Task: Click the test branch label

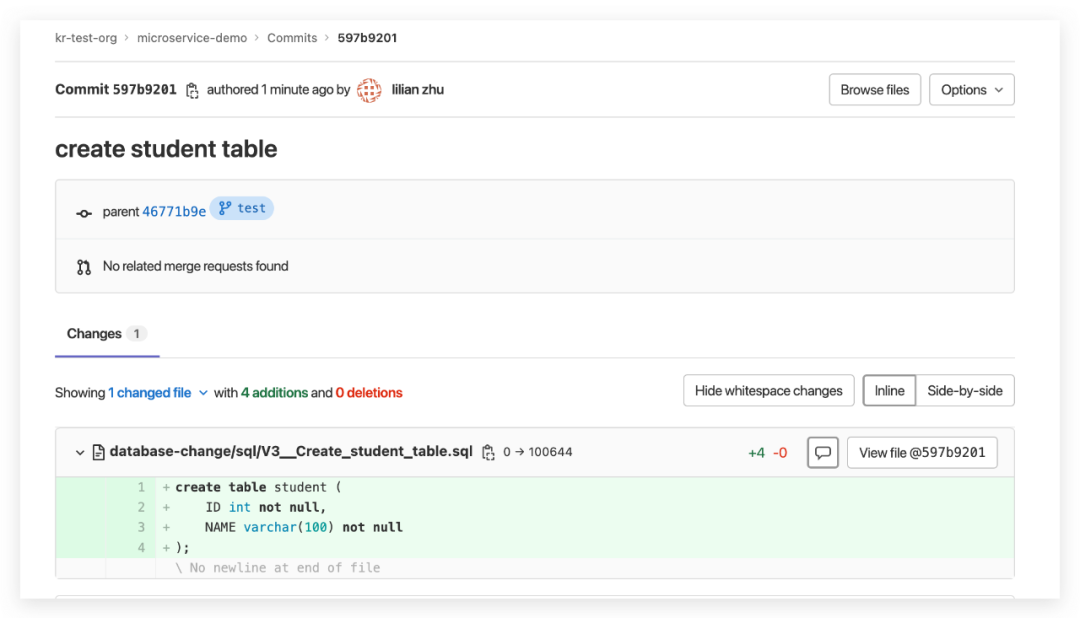Action: pos(242,209)
